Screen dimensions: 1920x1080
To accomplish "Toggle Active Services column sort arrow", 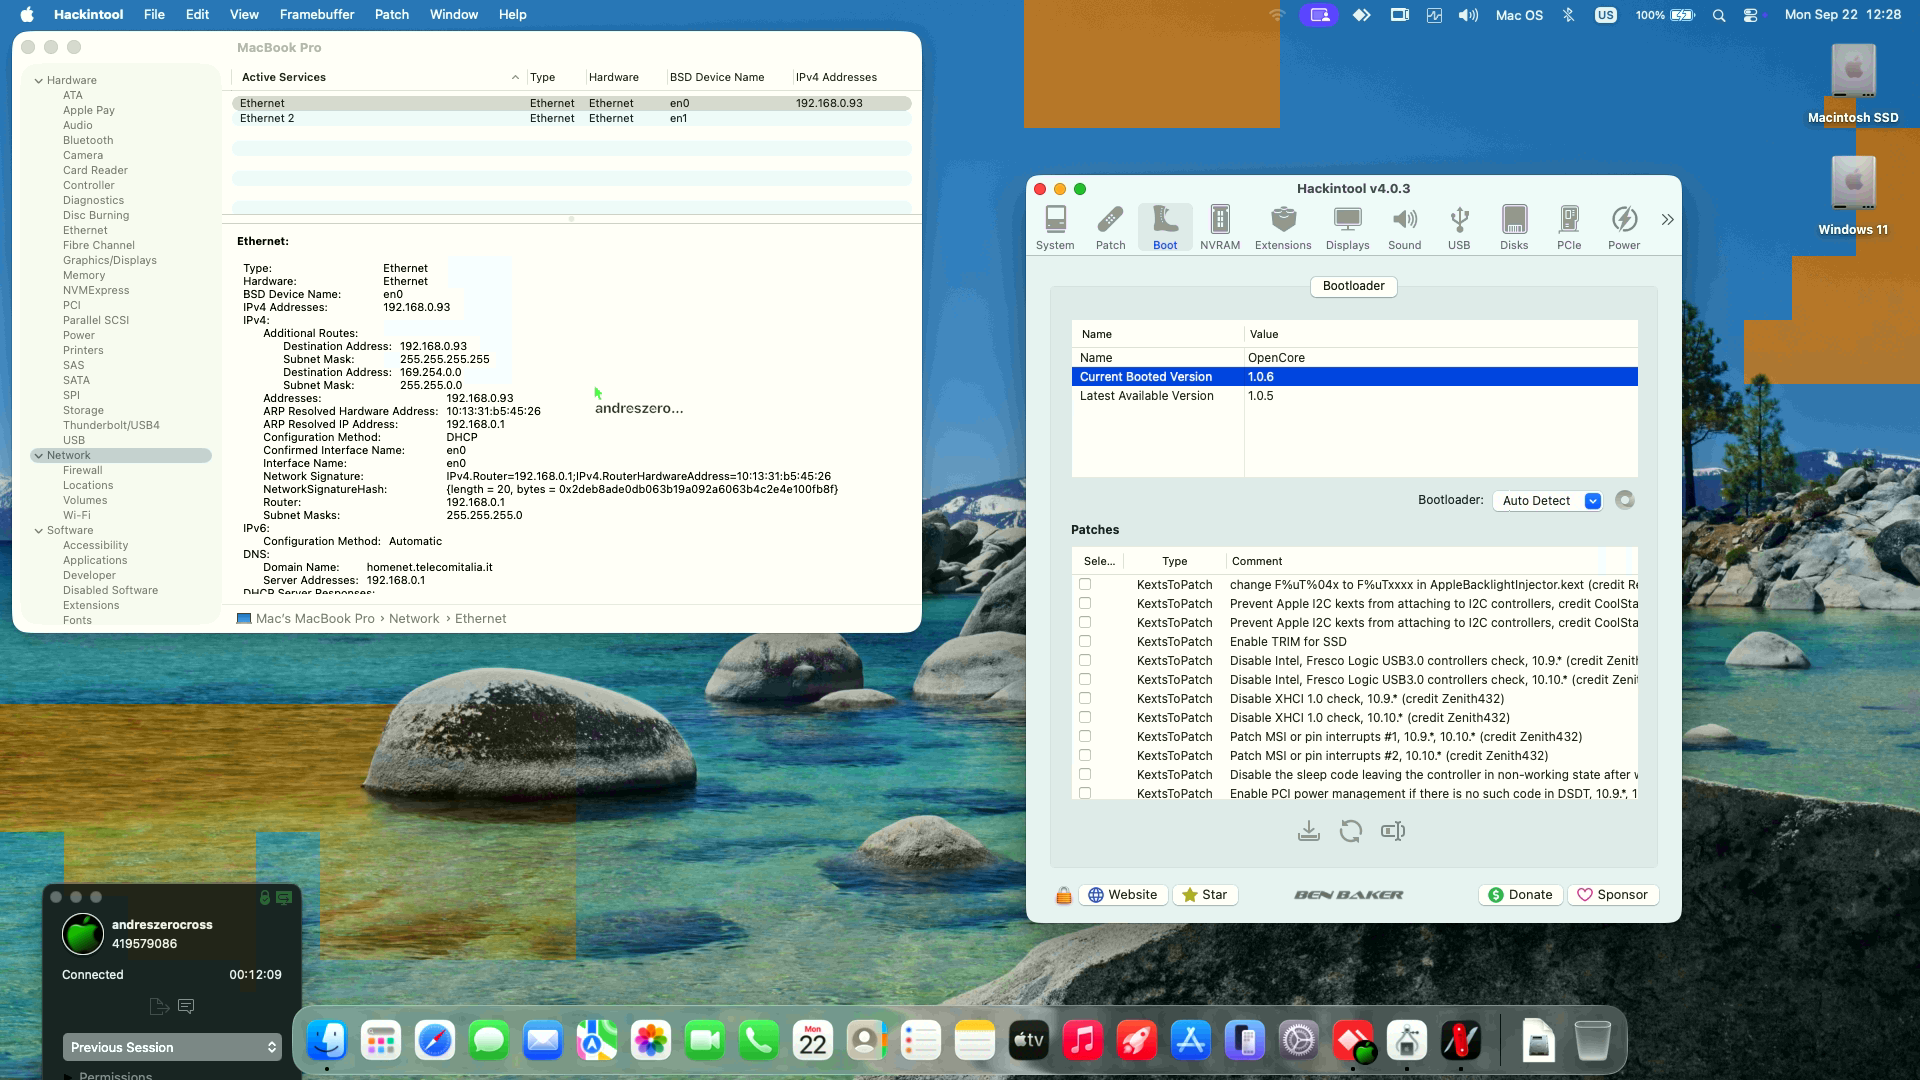I will [x=515, y=77].
